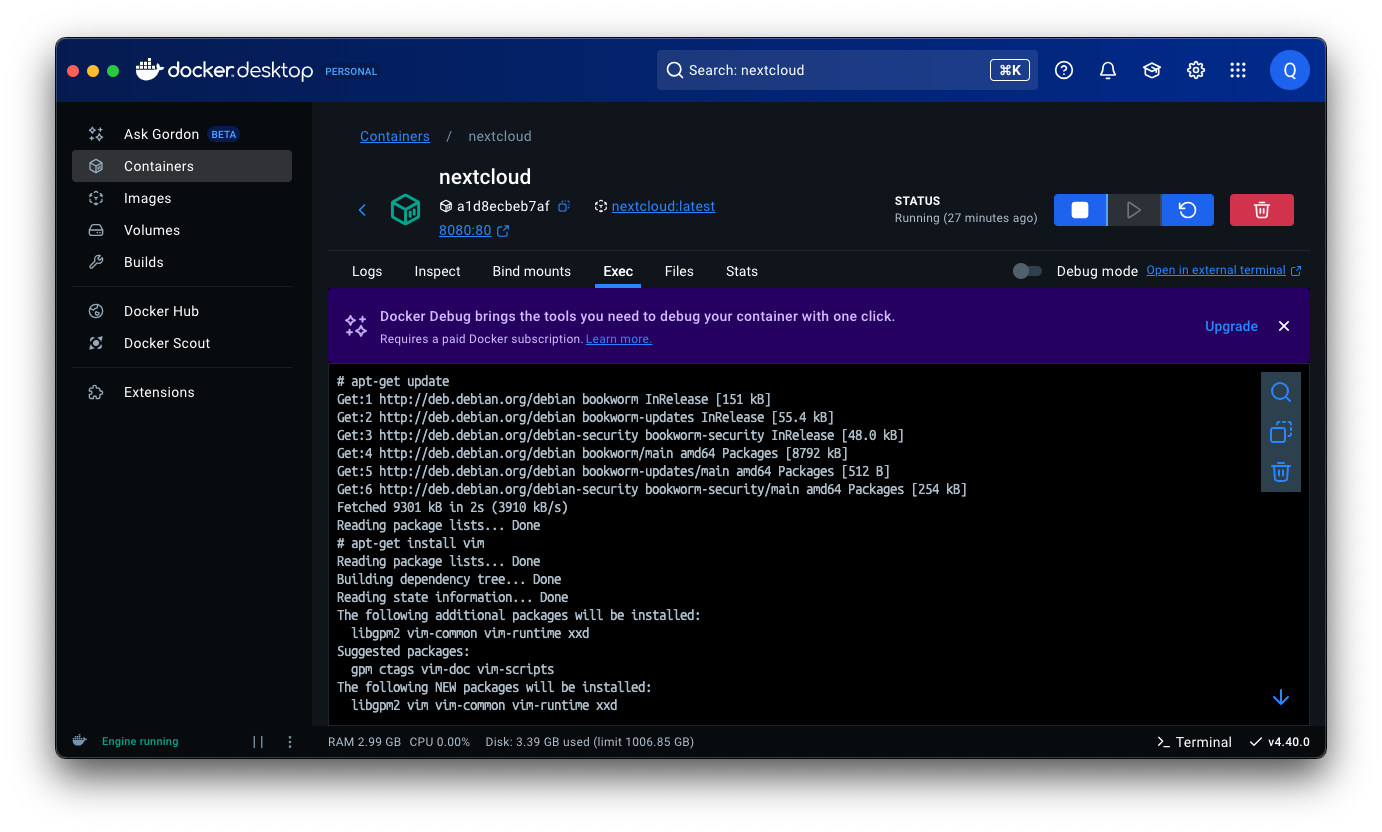Open the nextcloud:latest image link
This screenshot has height=832, width=1382.
[663, 206]
